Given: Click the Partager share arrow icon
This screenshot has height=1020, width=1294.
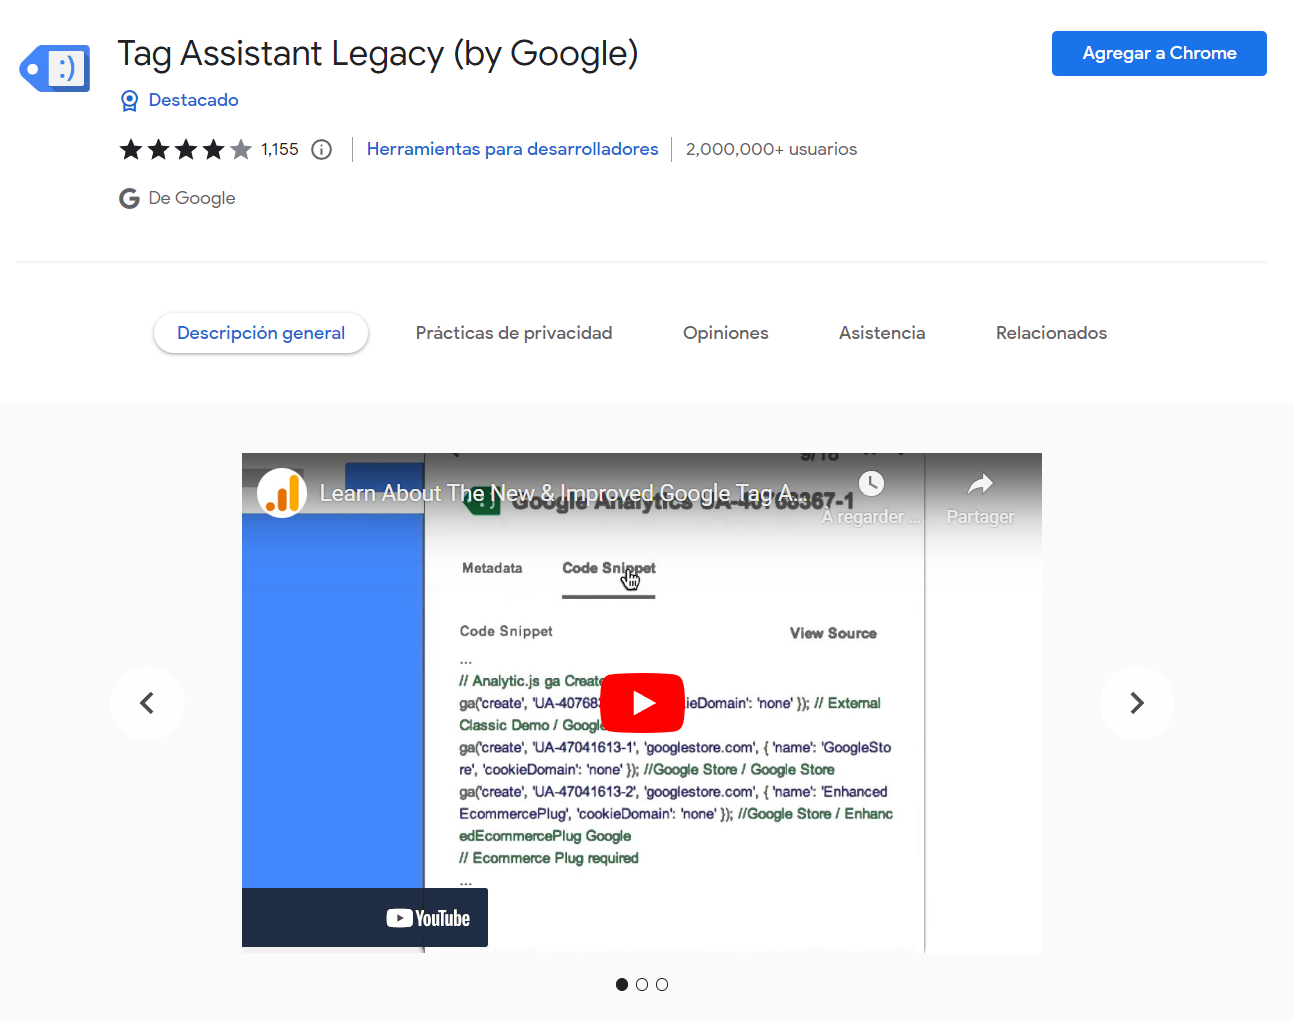Looking at the screenshot, I should tap(980, 484).
